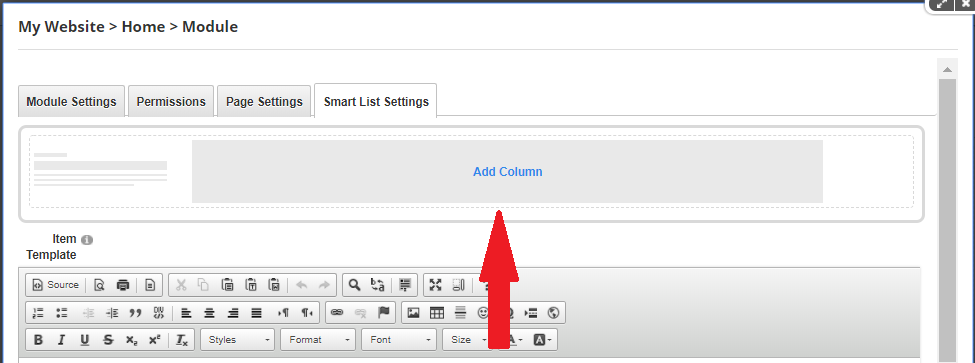Insert a table icon
Image resolution: width=975 pixels, height=363 pixels.
[437, 313]
